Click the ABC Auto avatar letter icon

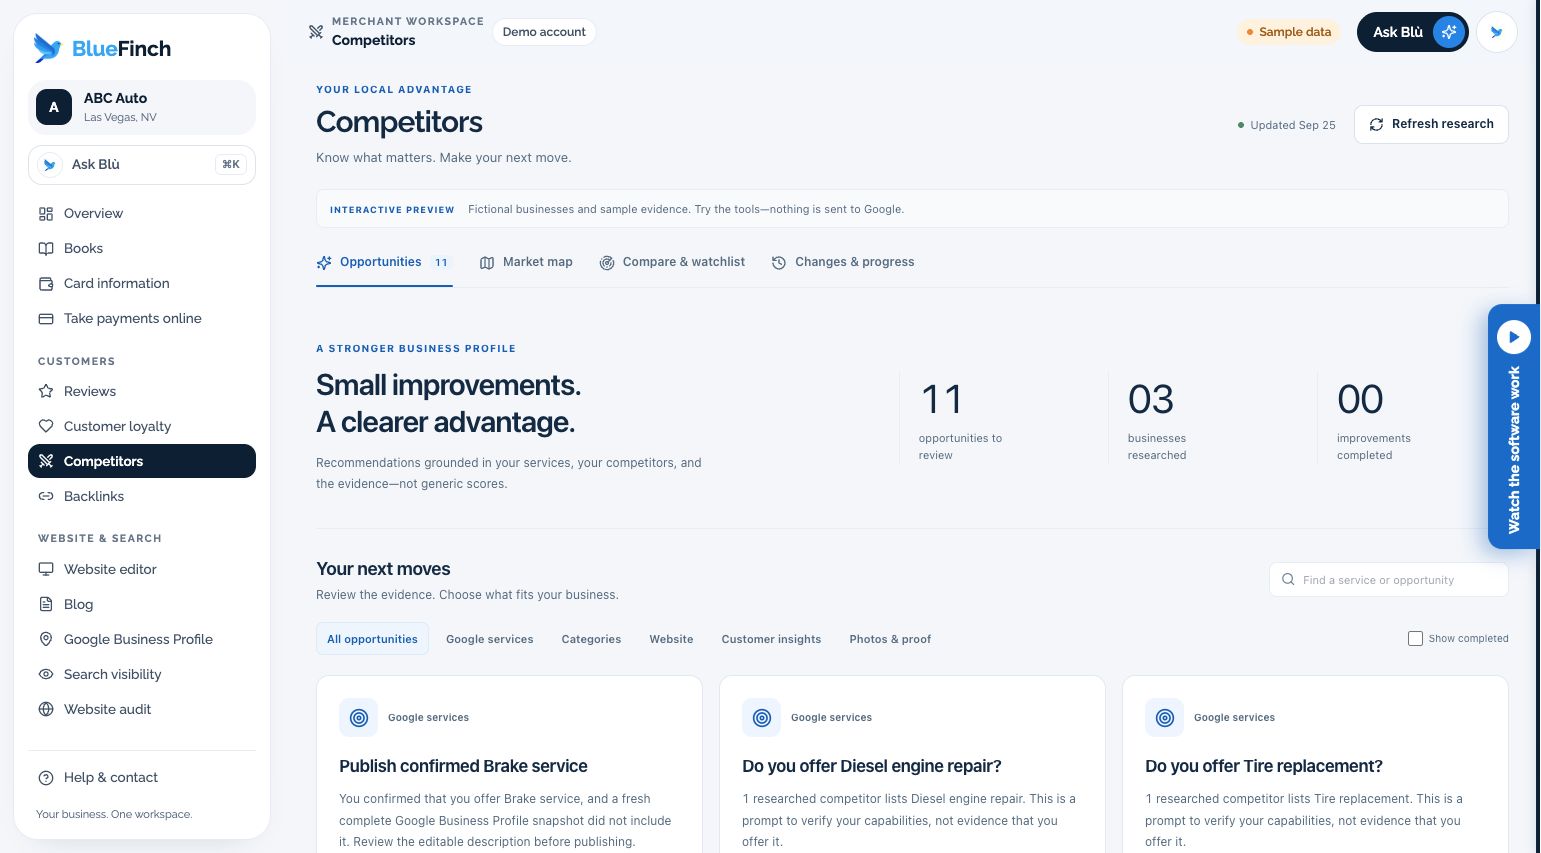click(54, 107)
